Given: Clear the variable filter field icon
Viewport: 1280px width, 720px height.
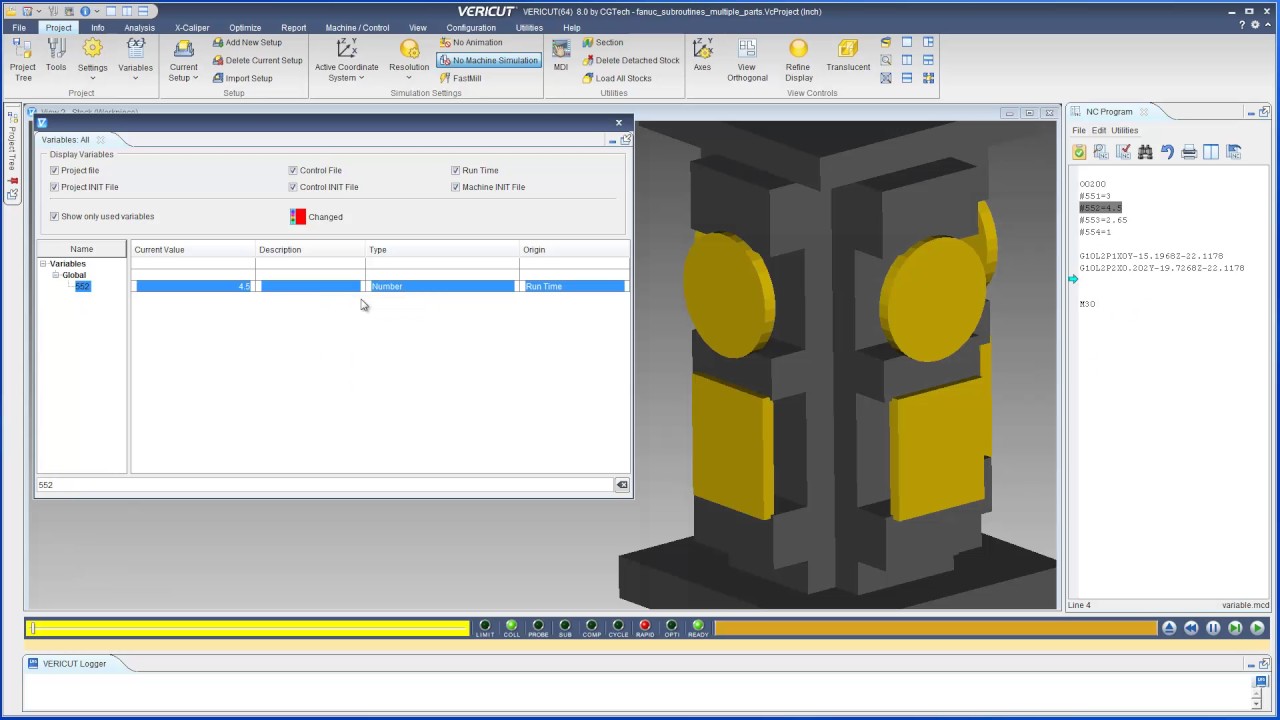Looking at the screenshot, I should pyautogui.click(x=622, y=485).
